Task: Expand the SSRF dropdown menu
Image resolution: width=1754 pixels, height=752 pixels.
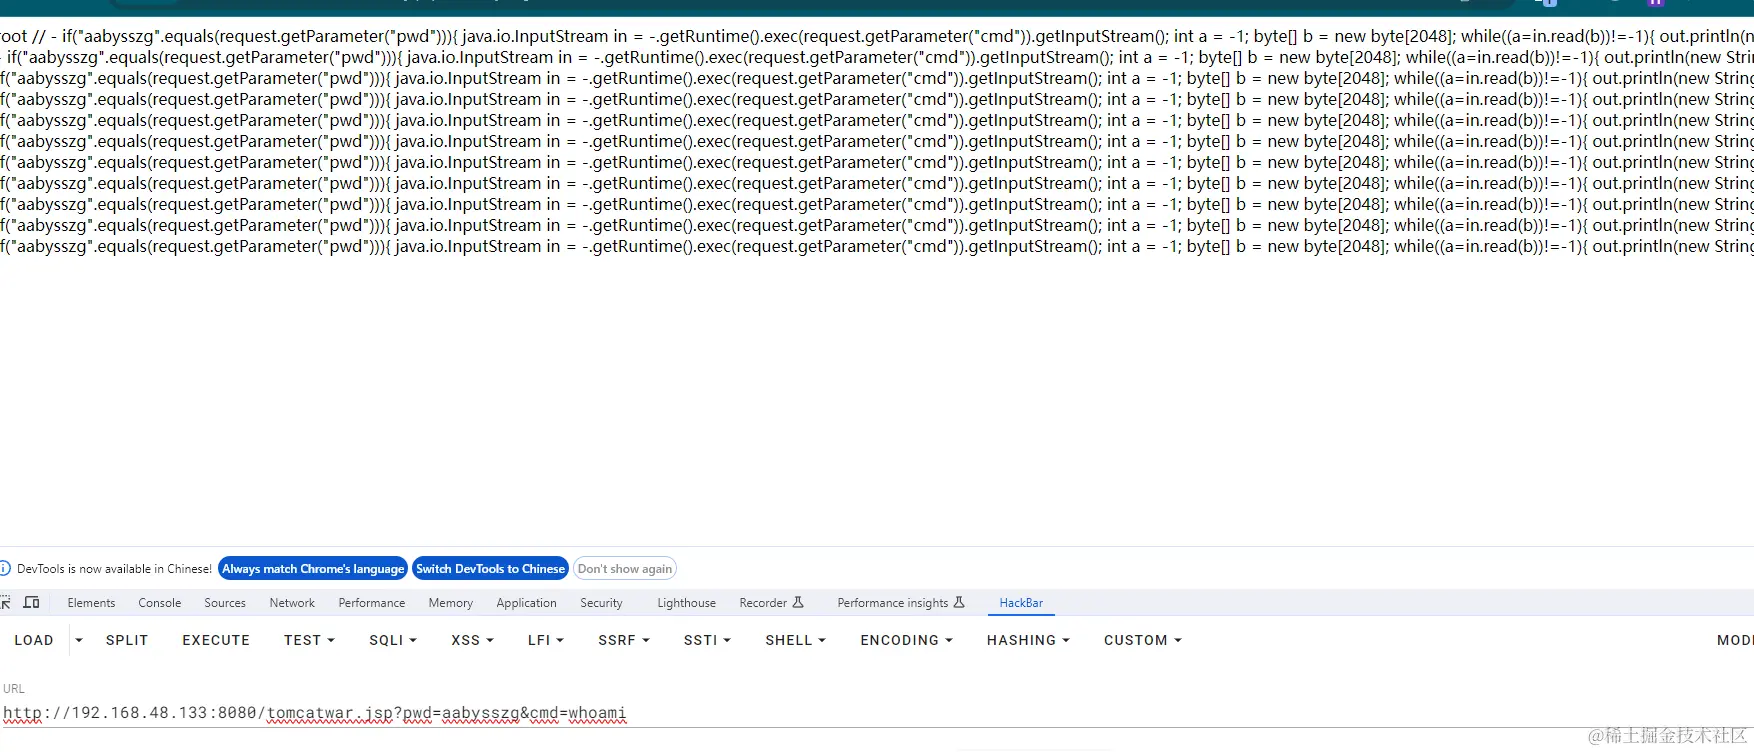Action: pyautogui.click(x=624, y=640)
